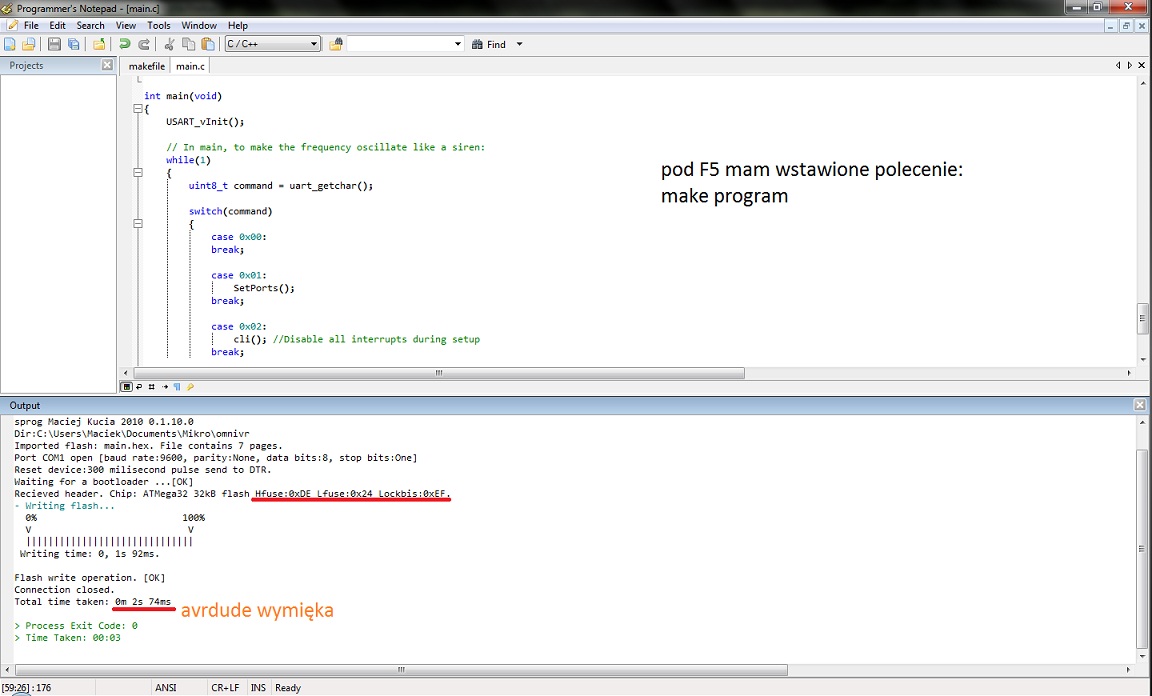1152x696 pixels.
Task: Close the Projects panel
Action: 107,65
